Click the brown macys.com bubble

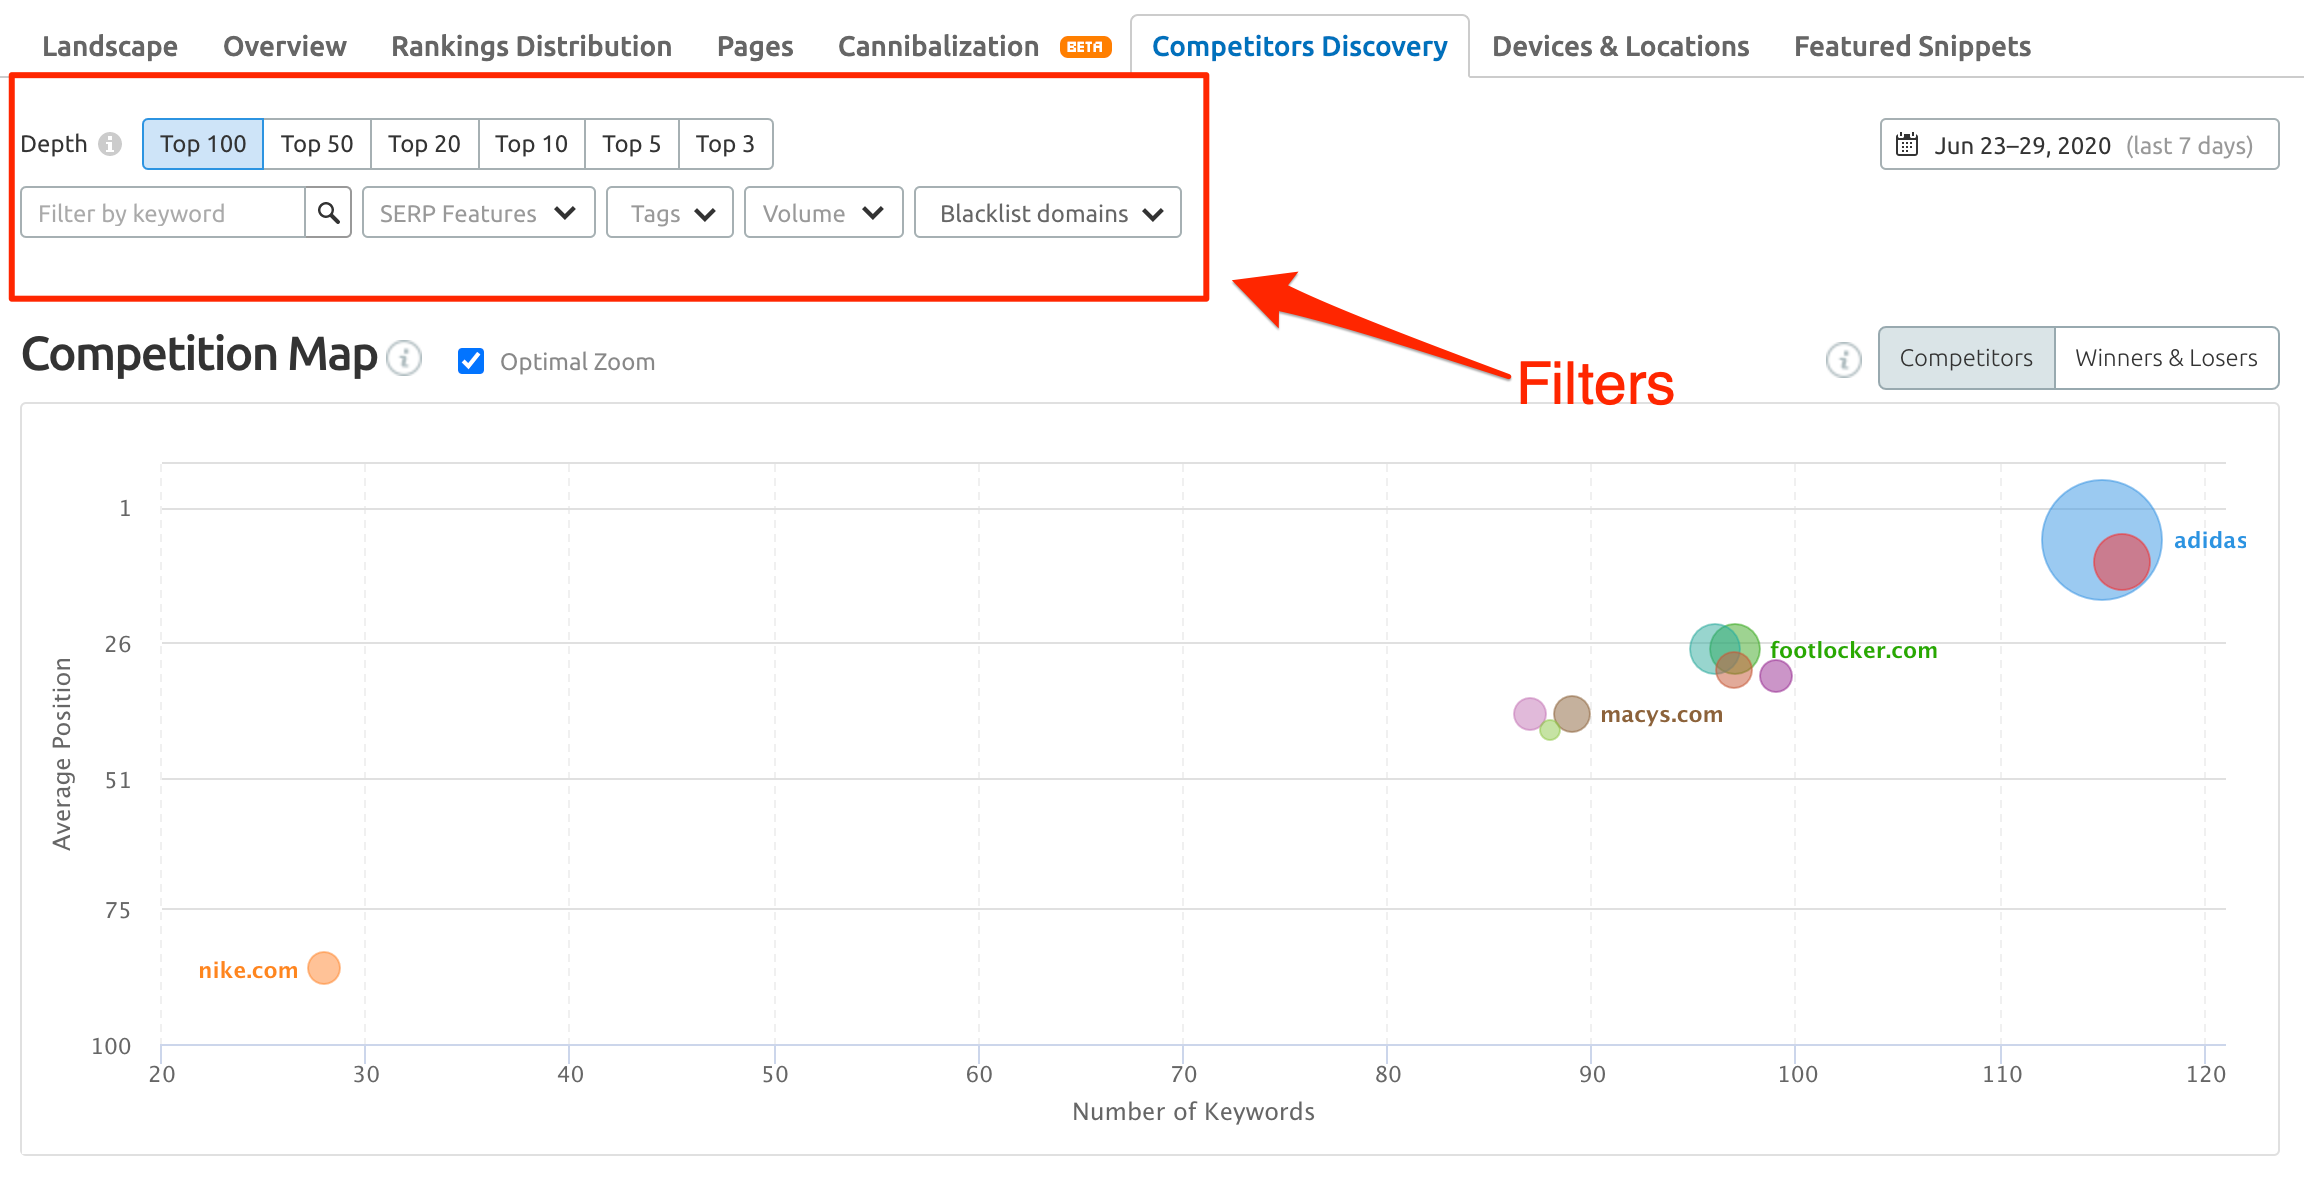(x=1572, y=714)
